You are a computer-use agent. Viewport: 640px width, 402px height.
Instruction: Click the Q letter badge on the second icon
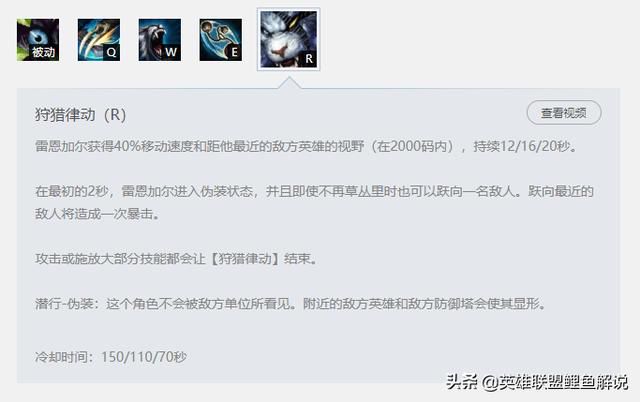tap(111, 52)
